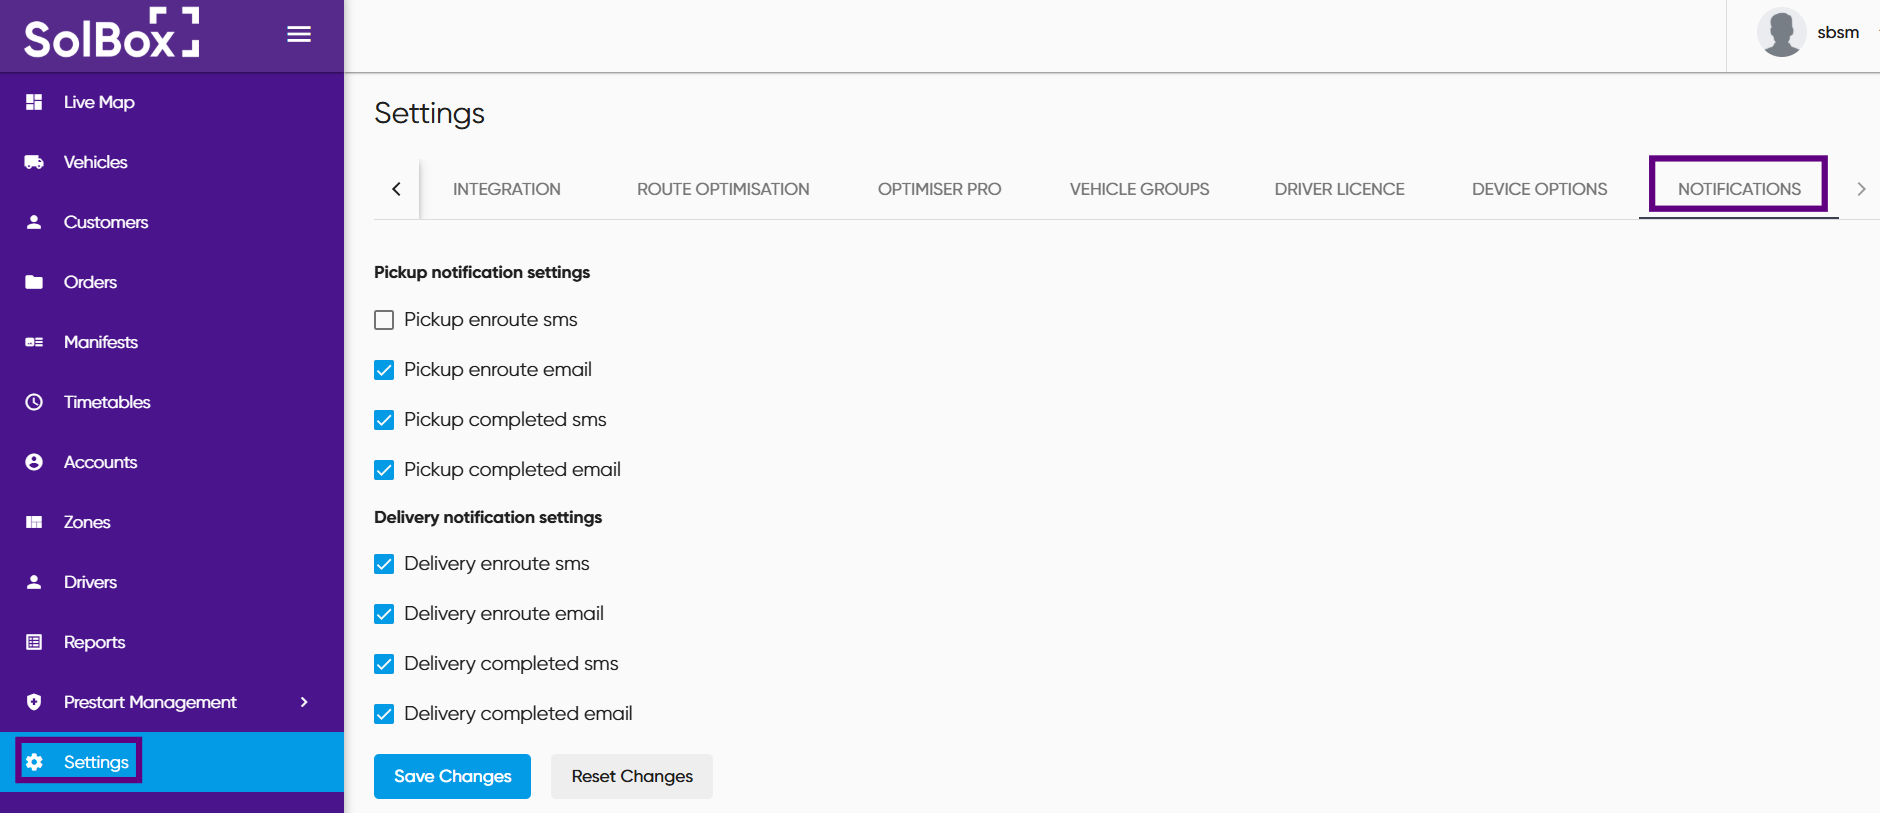1880x813 pixels.
Task: Disable Delivery enroute sms checkbox
Action: click(384, 564)
